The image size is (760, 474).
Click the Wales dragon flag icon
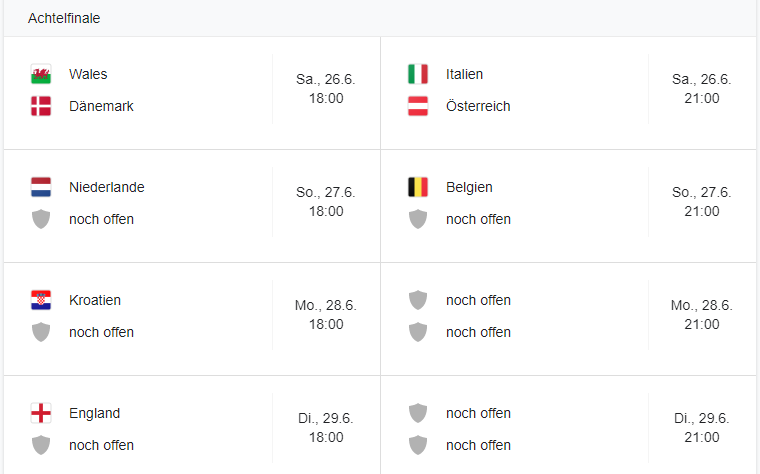(x=41, y=74)
